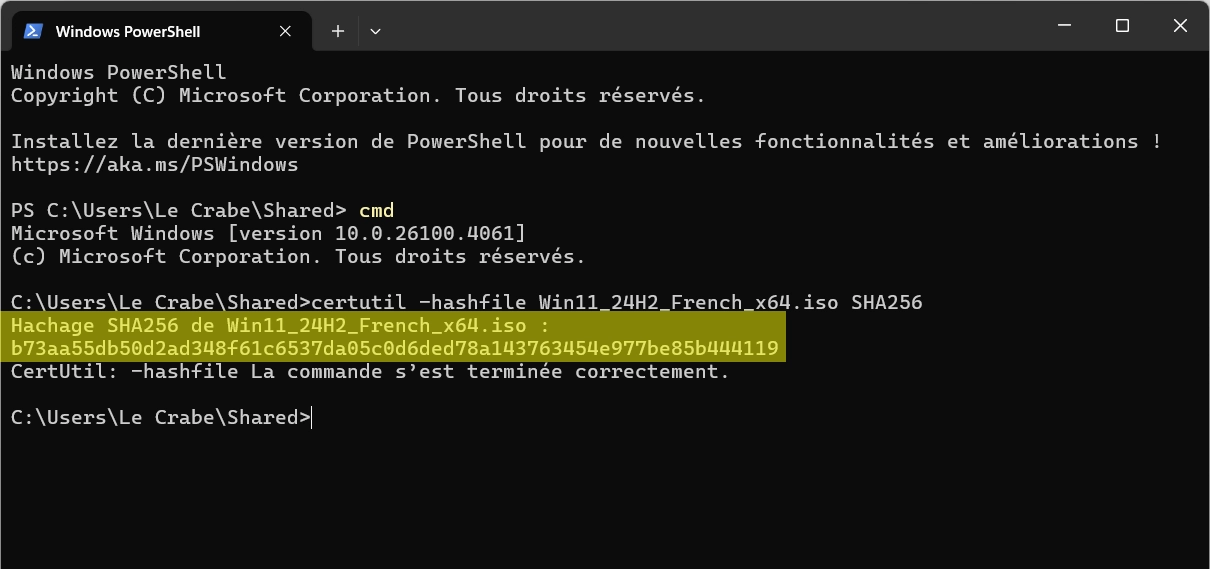Select the Windows PowerShell tab title
This screenshot has width=1210, height=569.
tap(128, 31)
